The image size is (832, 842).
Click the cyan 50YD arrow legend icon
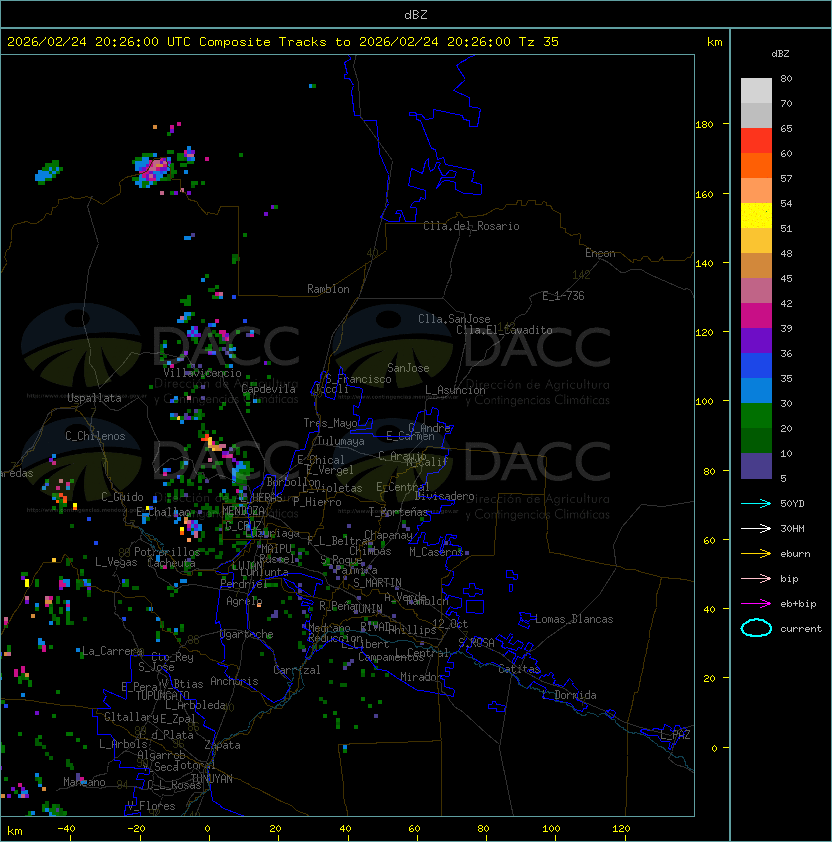tap(756, 504)
